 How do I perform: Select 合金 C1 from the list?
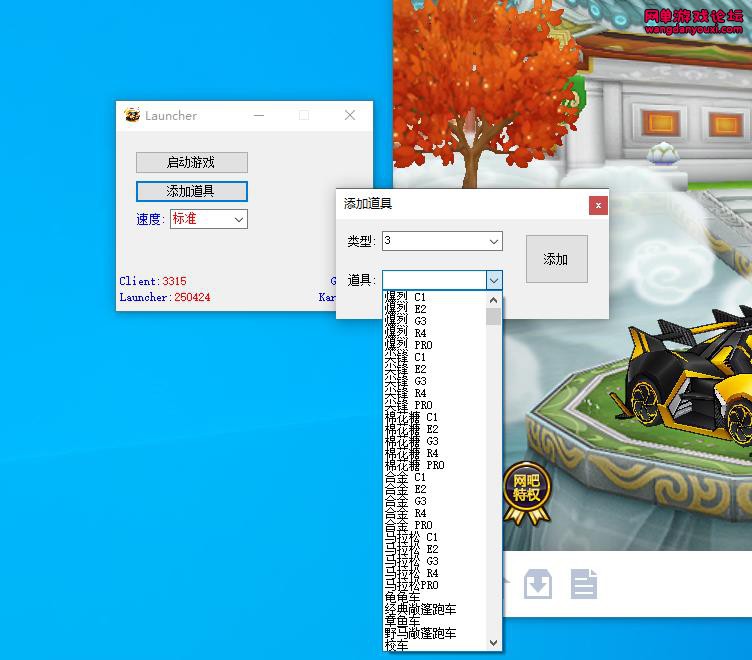pyautogui.click(x=435, y=477)
